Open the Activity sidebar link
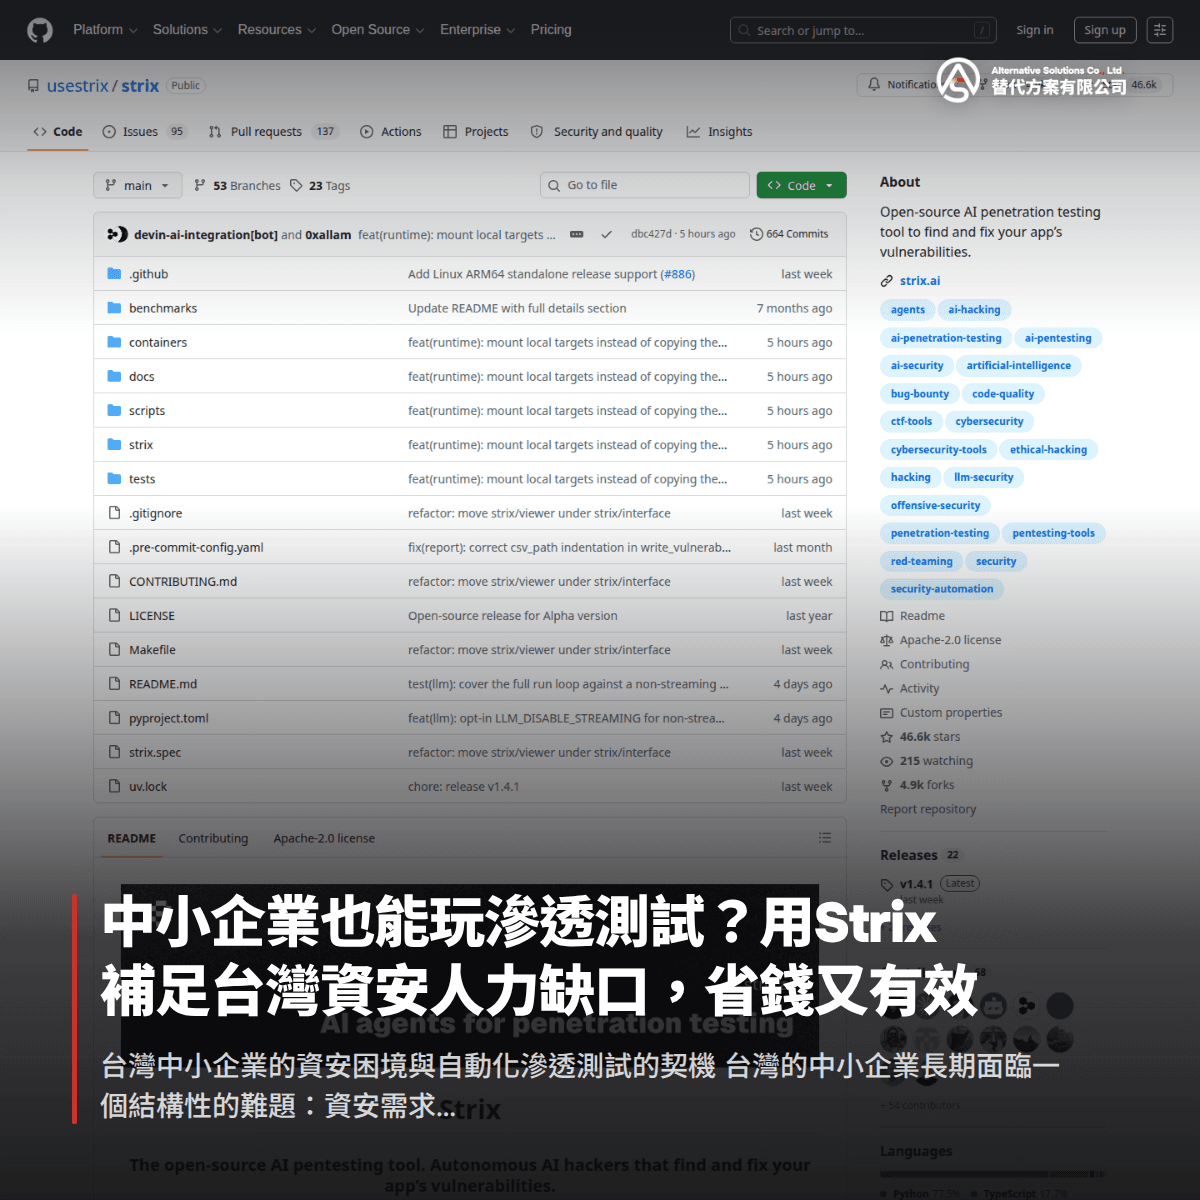 point(910,688)
